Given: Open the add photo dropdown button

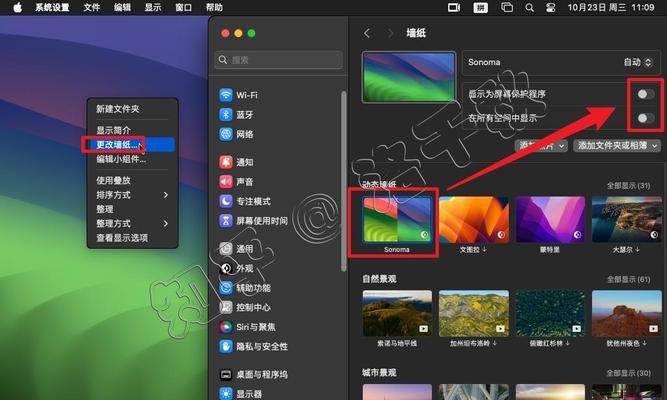Looking at the screenshot, I should click(x=541, y=146).
